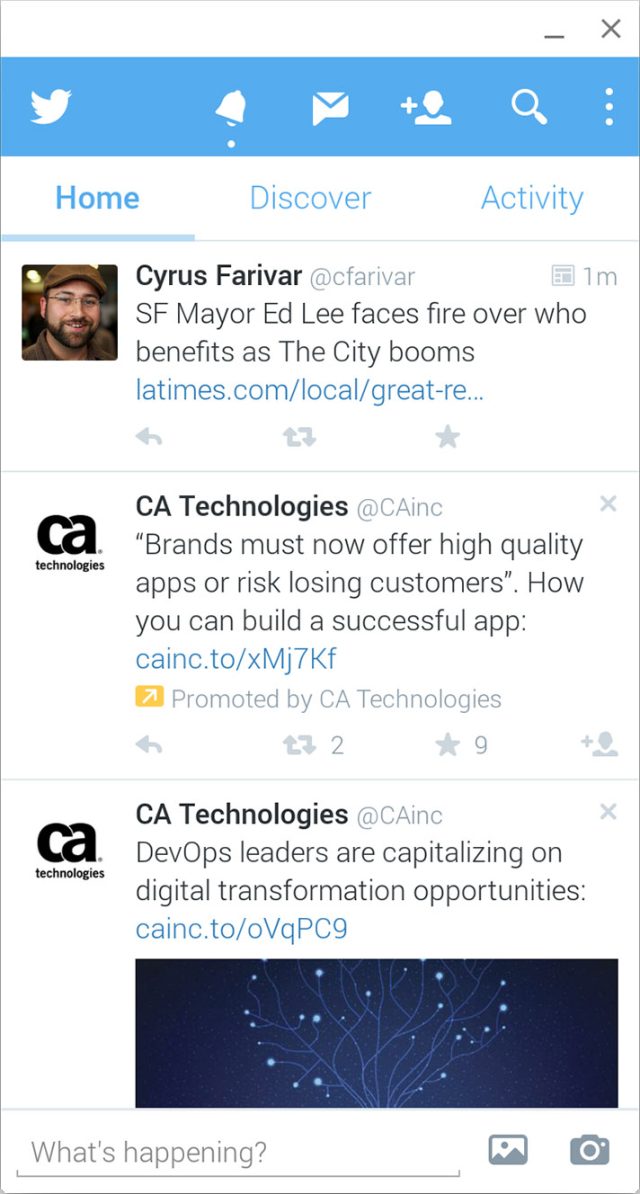Follow CA Technologies from promoted tweet
640x1194 pixels.
coord(598,744)
